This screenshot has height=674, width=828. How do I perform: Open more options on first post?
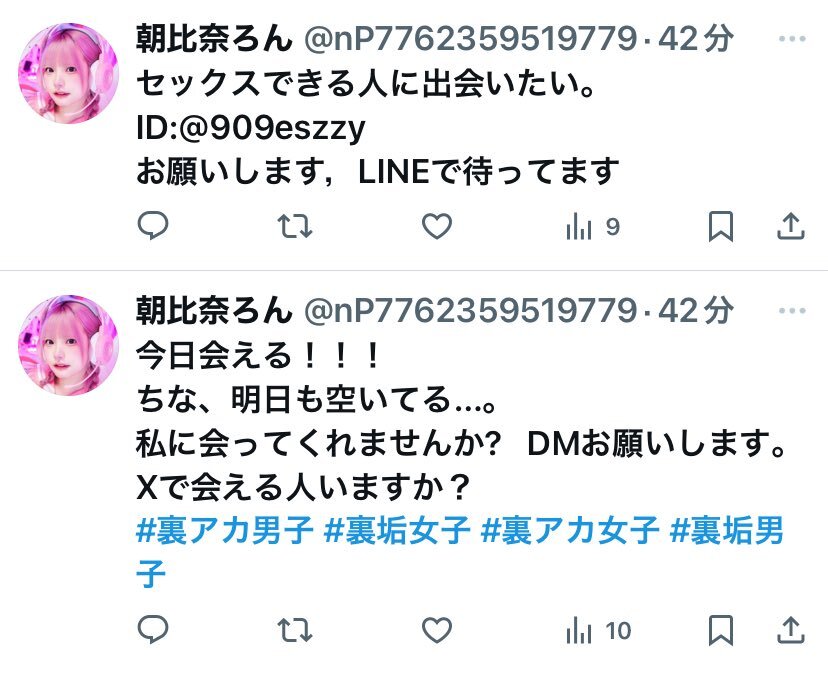click(792, 39)
